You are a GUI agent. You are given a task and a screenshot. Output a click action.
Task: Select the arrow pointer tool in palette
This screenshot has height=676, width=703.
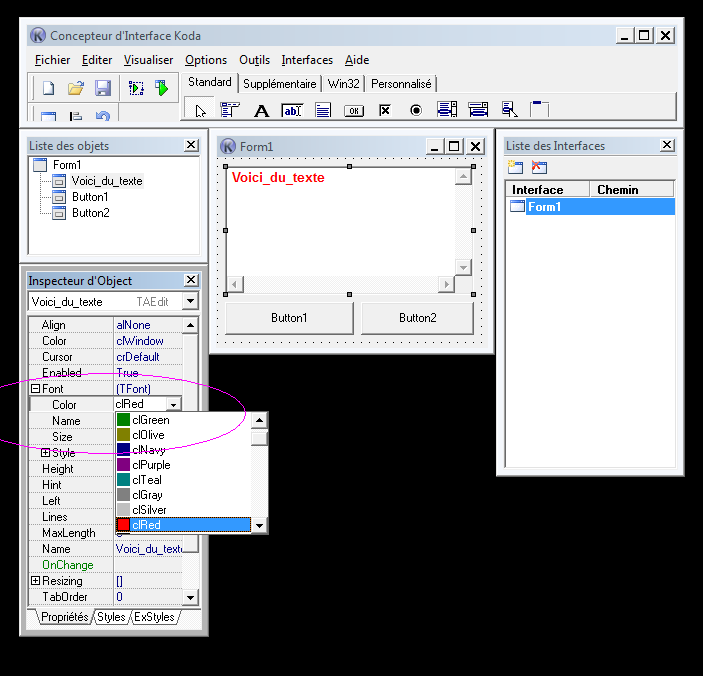click(200, 110)
